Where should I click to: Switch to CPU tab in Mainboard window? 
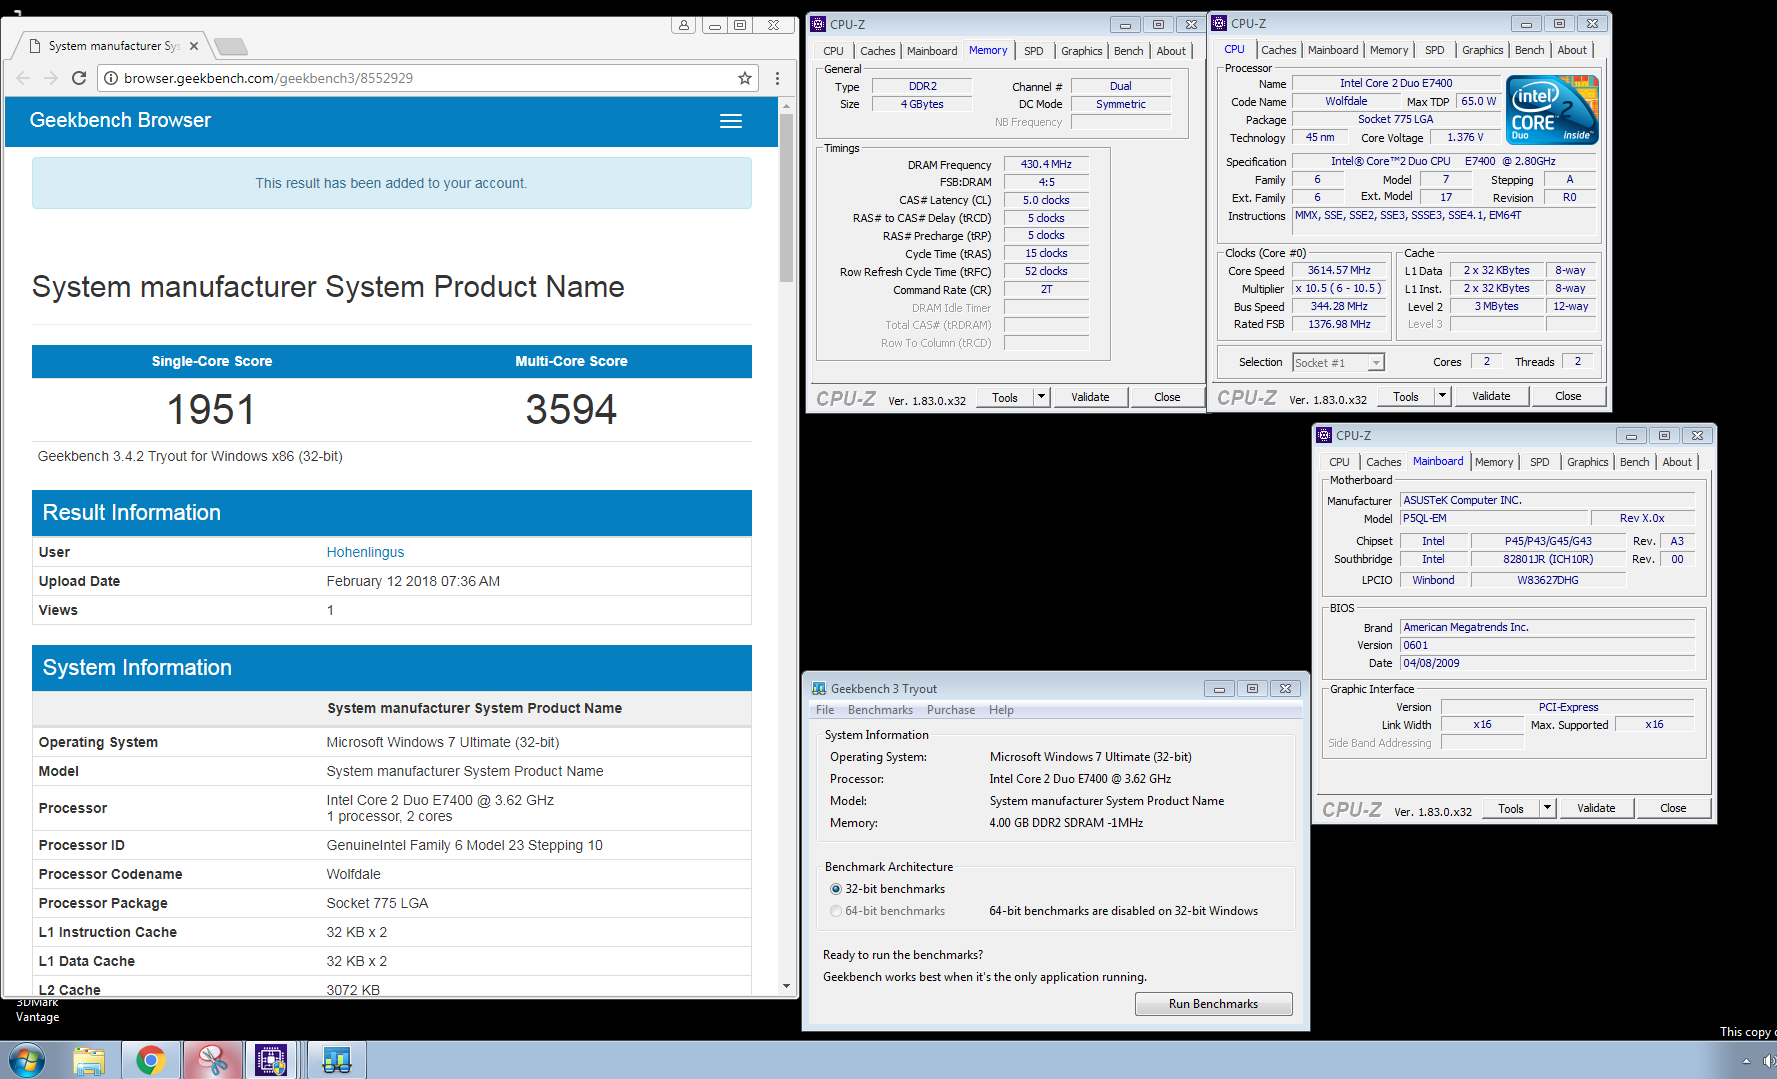pyautogui.click(x=1339, y=462)
